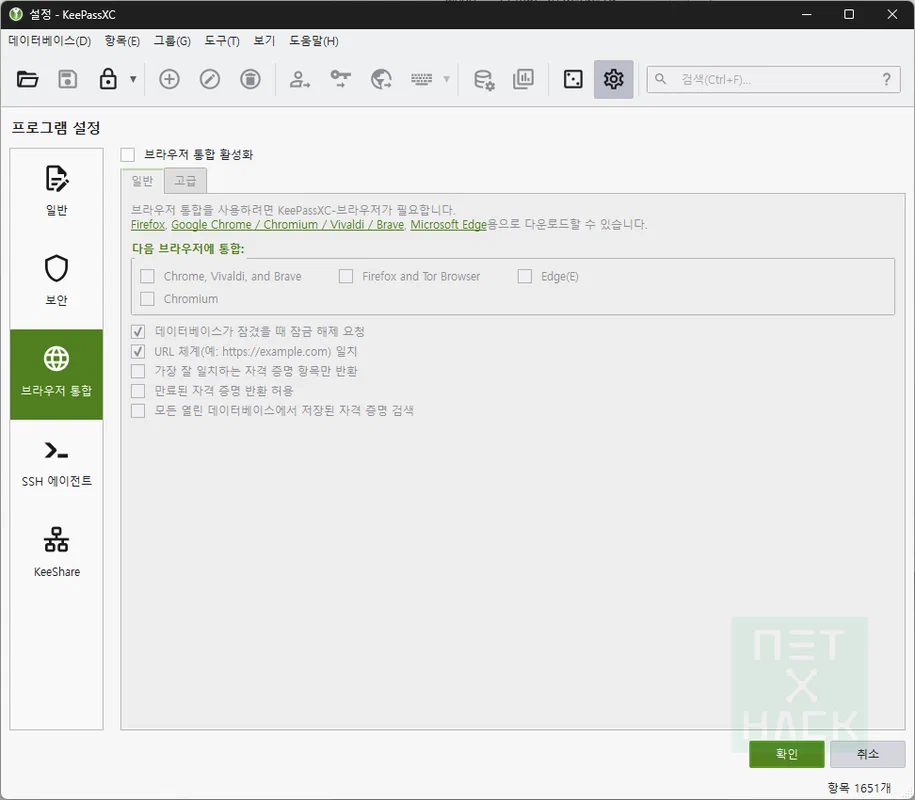Lock database with the padlock icon

point(108,79)
